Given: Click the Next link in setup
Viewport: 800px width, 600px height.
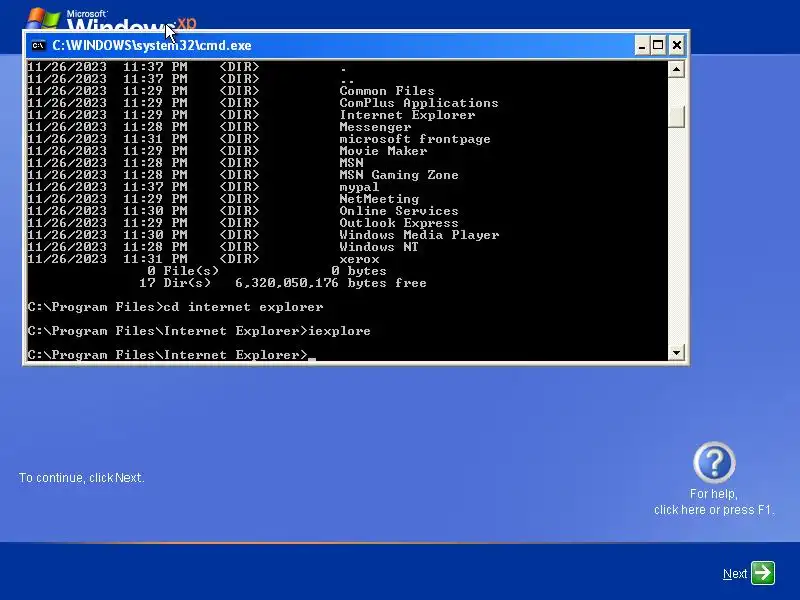Looking at the screenshot, I should click(x=735, y=574).
